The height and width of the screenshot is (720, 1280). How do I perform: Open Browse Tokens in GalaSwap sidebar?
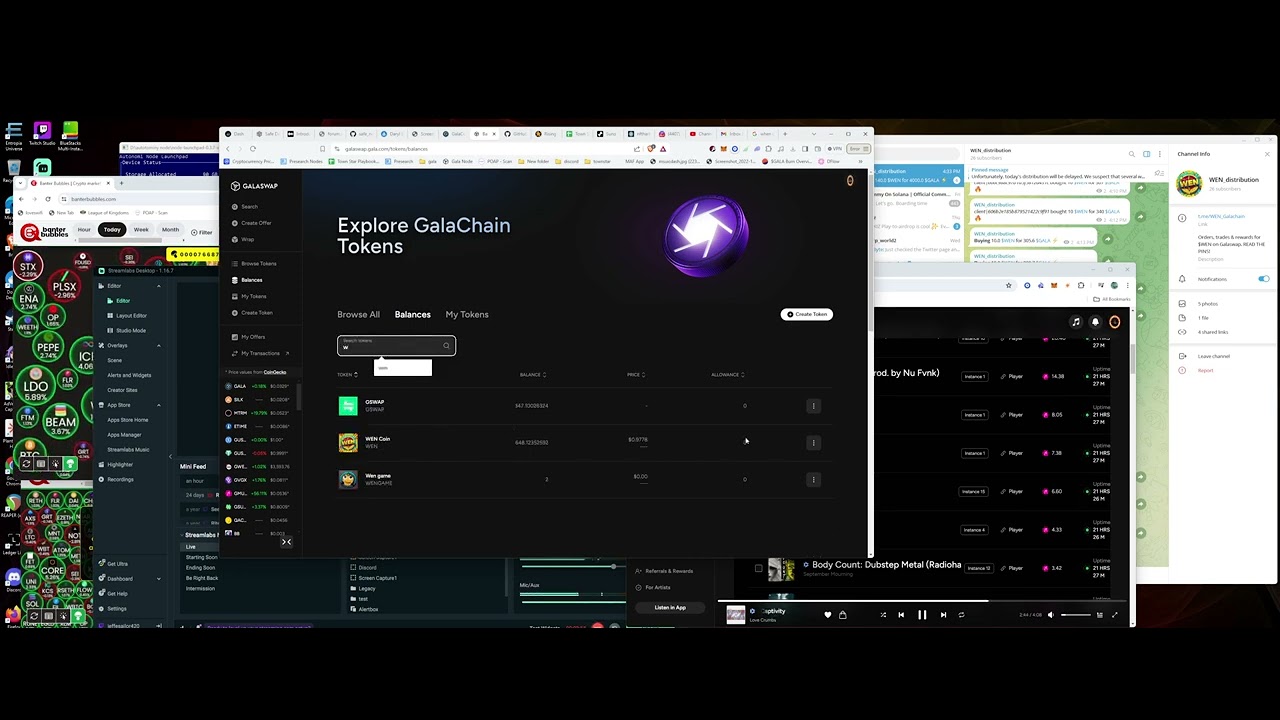pos(254,264)
